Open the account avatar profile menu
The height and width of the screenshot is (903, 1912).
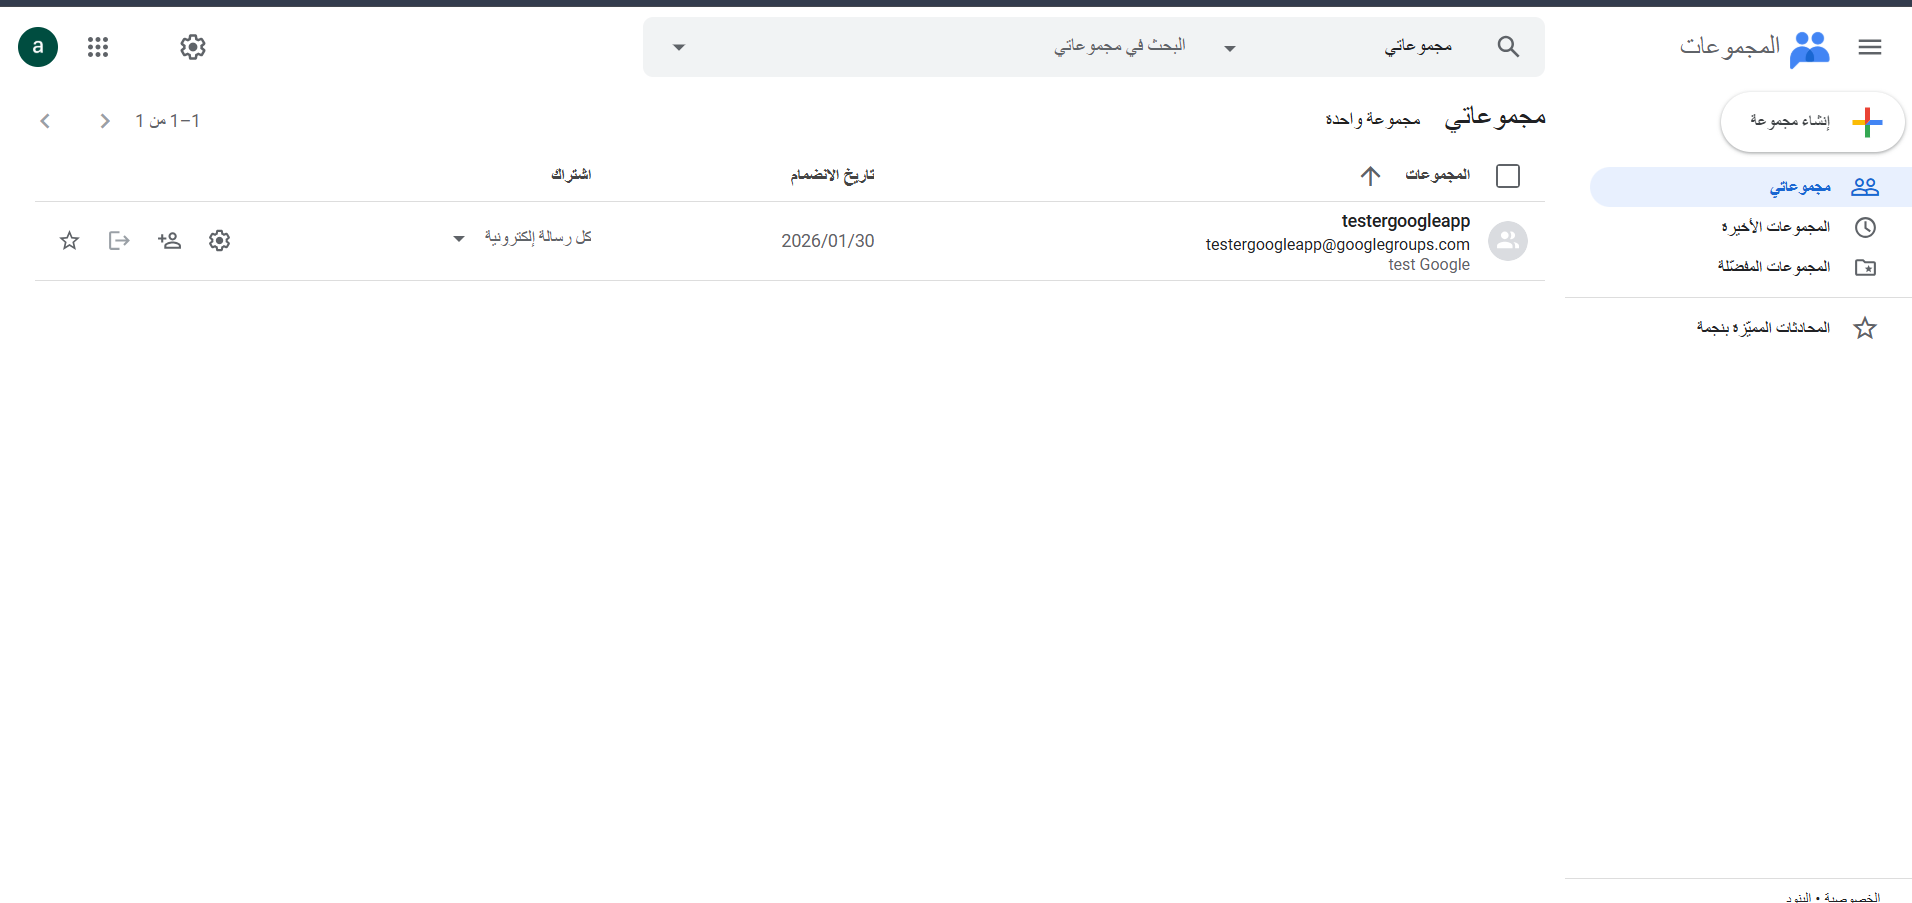pos(38,47)
